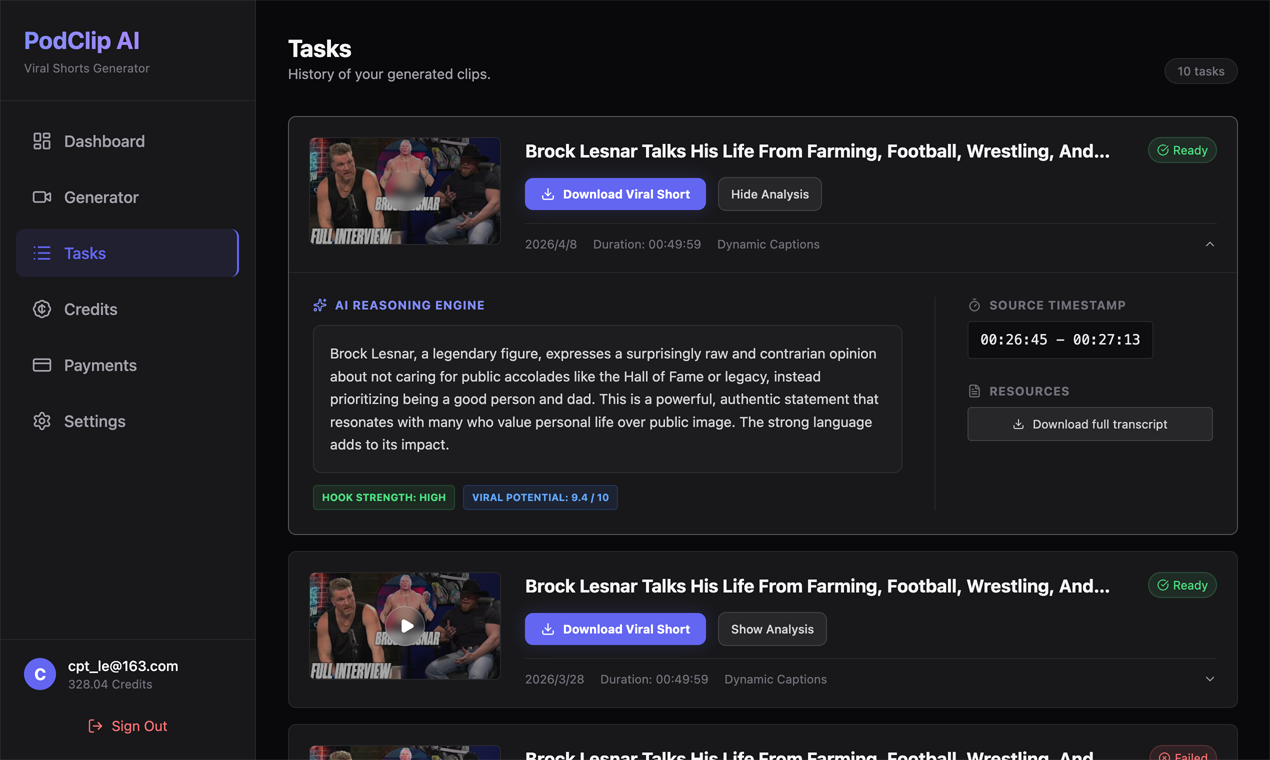1270x760 pixels.
Task: Click Dynamic Captions label on 2026/3/28 task
Action: pos(775,679)
